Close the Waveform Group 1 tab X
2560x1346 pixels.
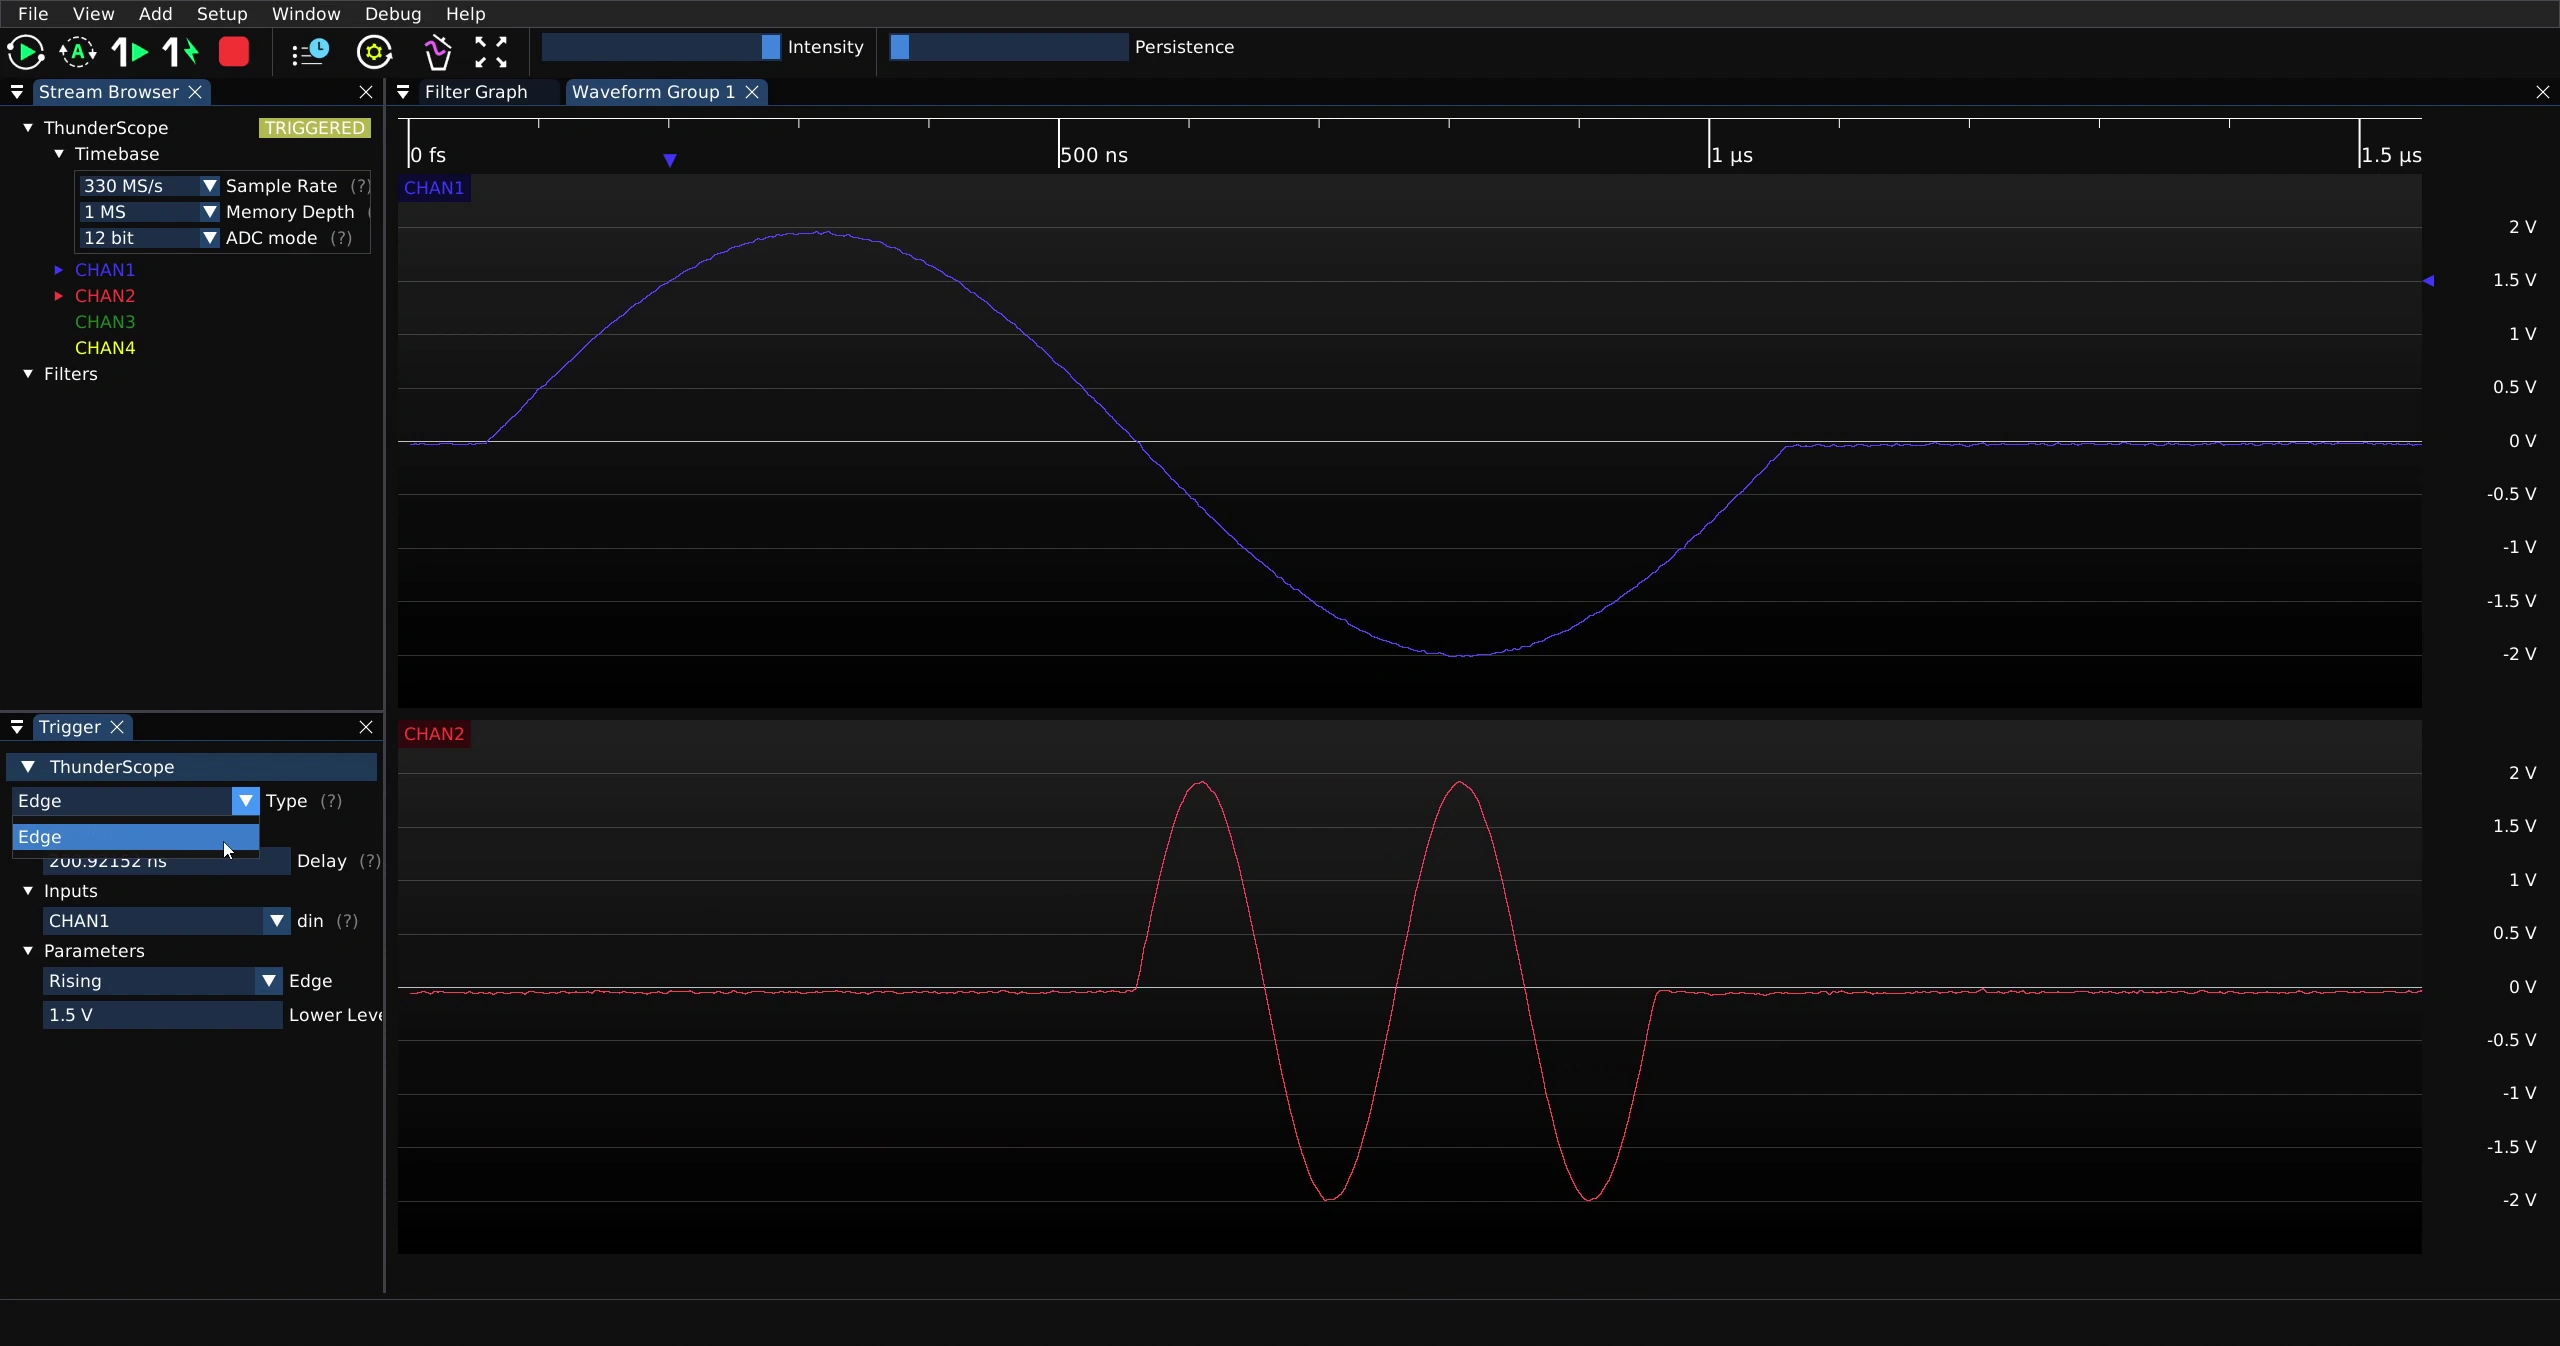coord(752,92)
